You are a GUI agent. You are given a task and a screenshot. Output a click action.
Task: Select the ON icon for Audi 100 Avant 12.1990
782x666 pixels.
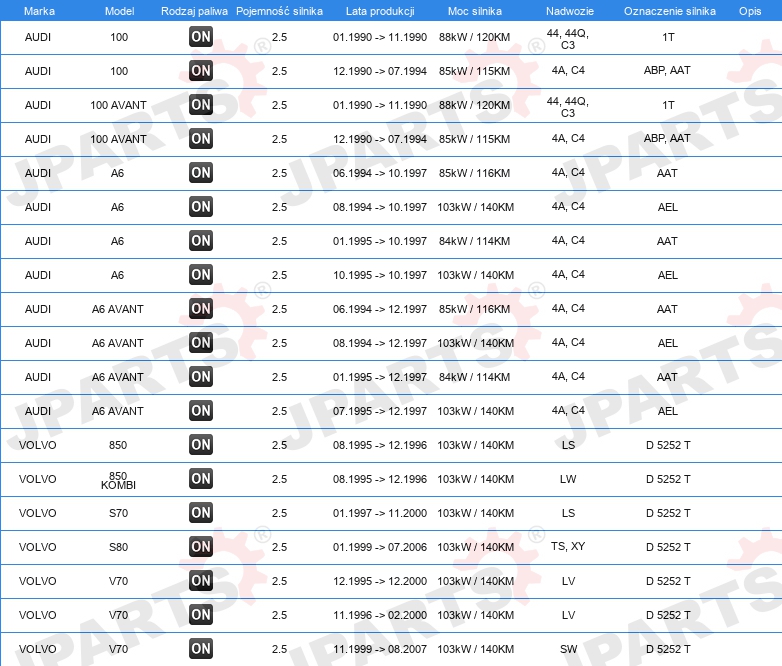click(x=201, y=139)
